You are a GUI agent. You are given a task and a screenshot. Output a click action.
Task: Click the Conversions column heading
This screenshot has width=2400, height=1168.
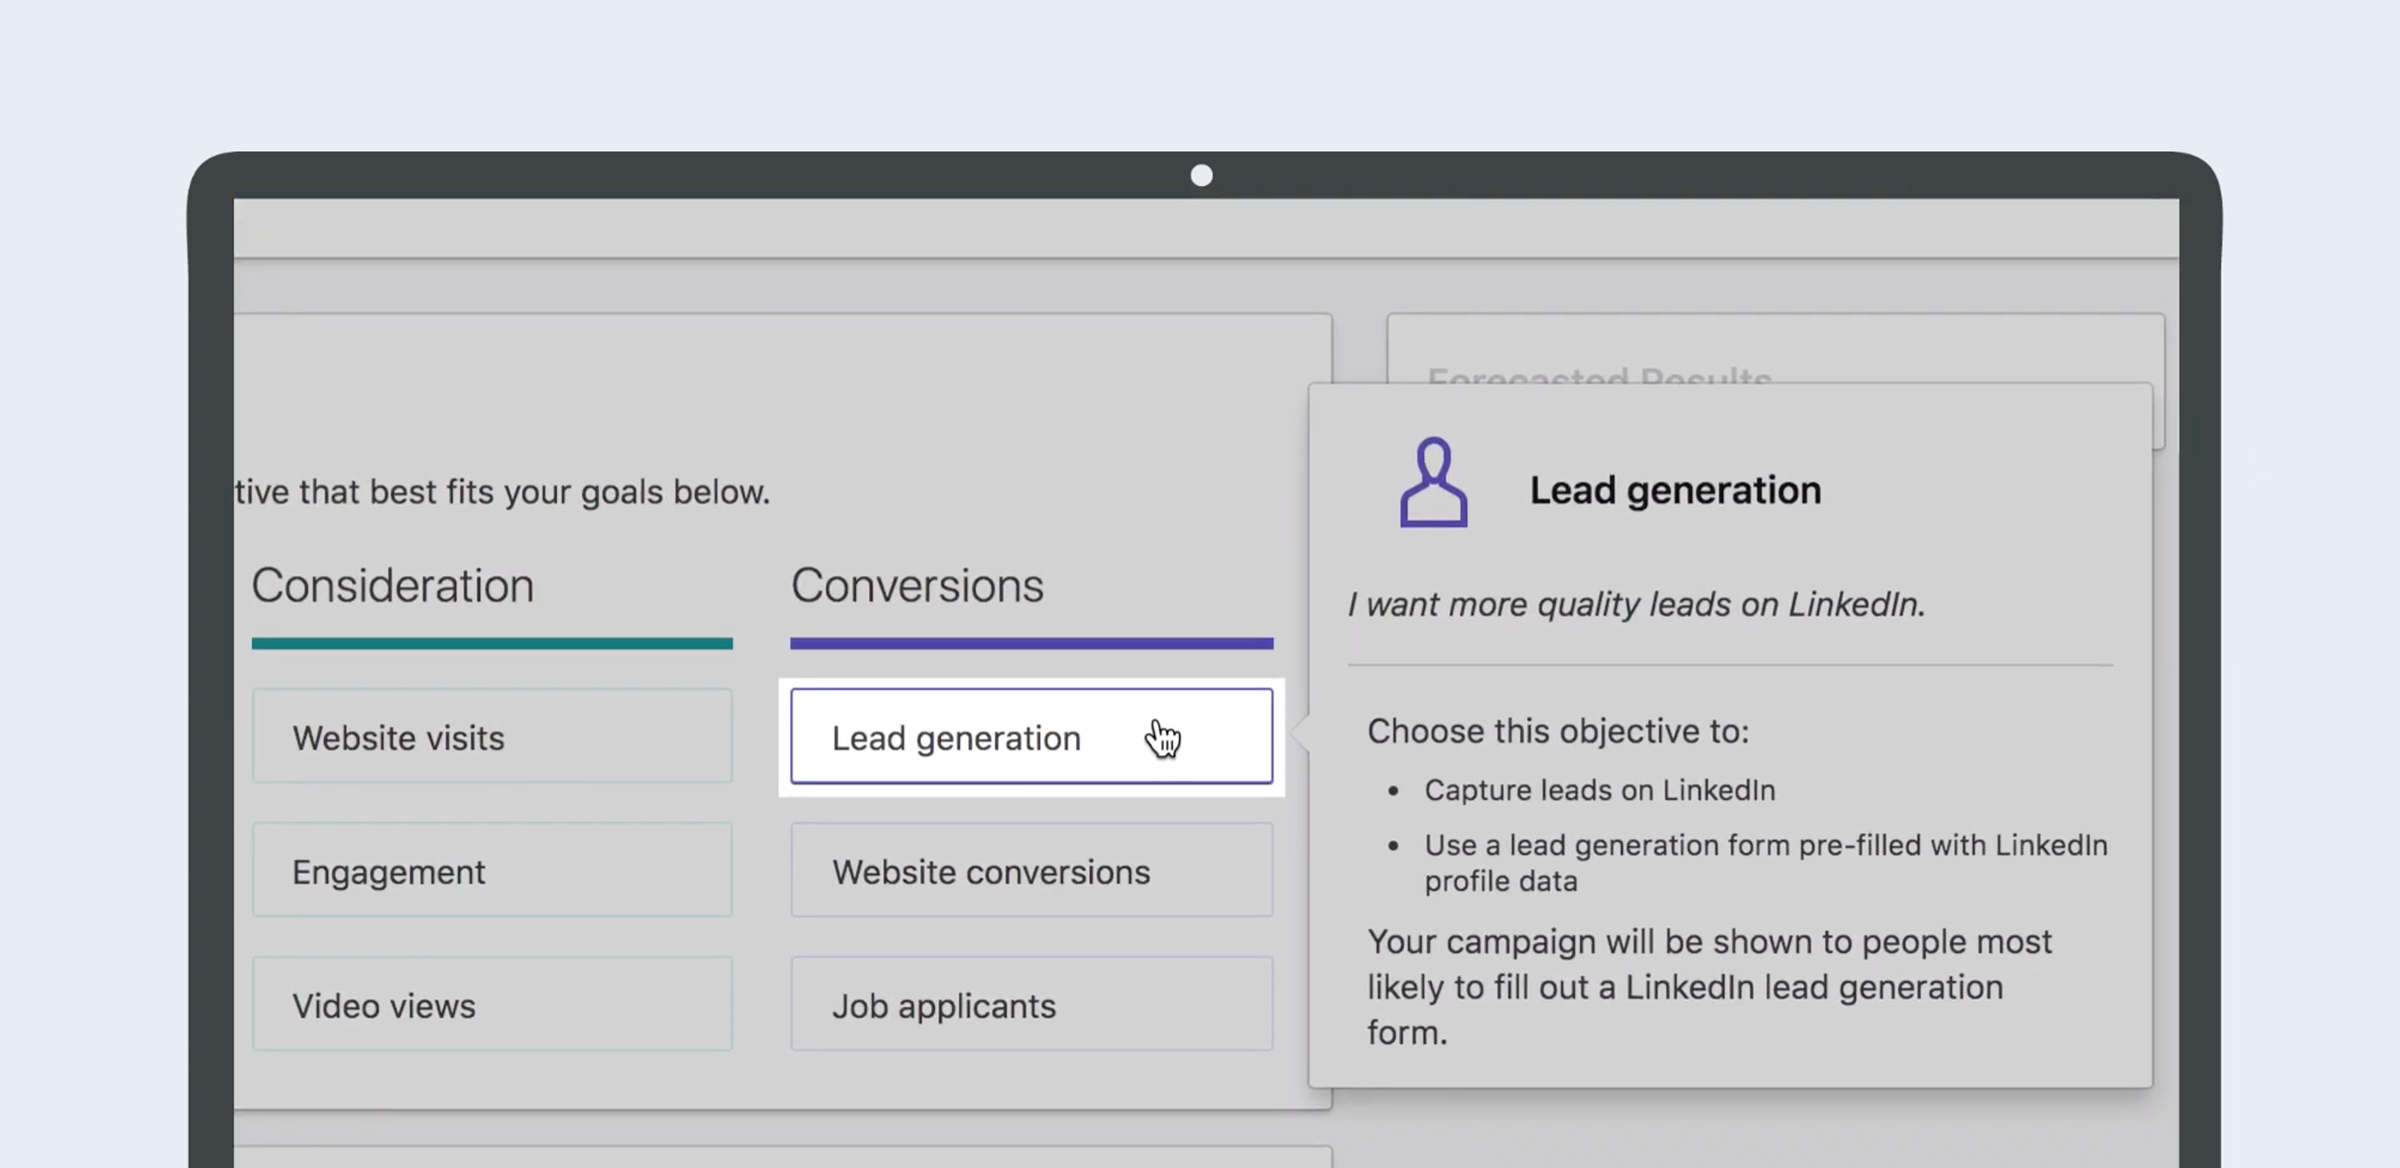pos(917,586)
